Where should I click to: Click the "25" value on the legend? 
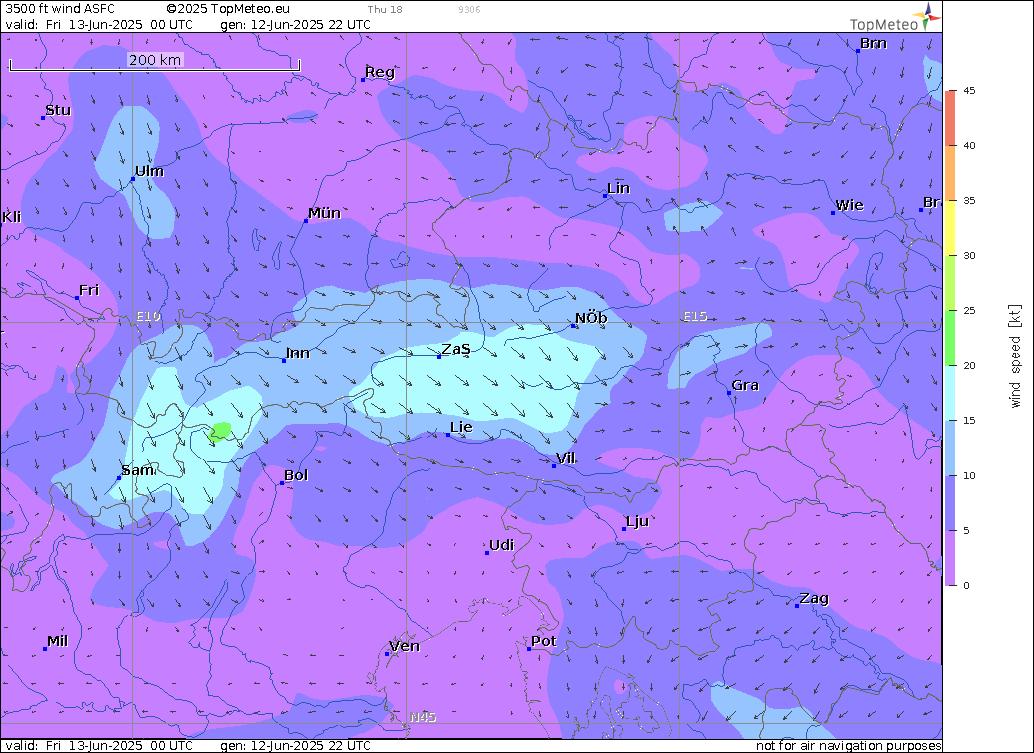click(x=969, y=311)
